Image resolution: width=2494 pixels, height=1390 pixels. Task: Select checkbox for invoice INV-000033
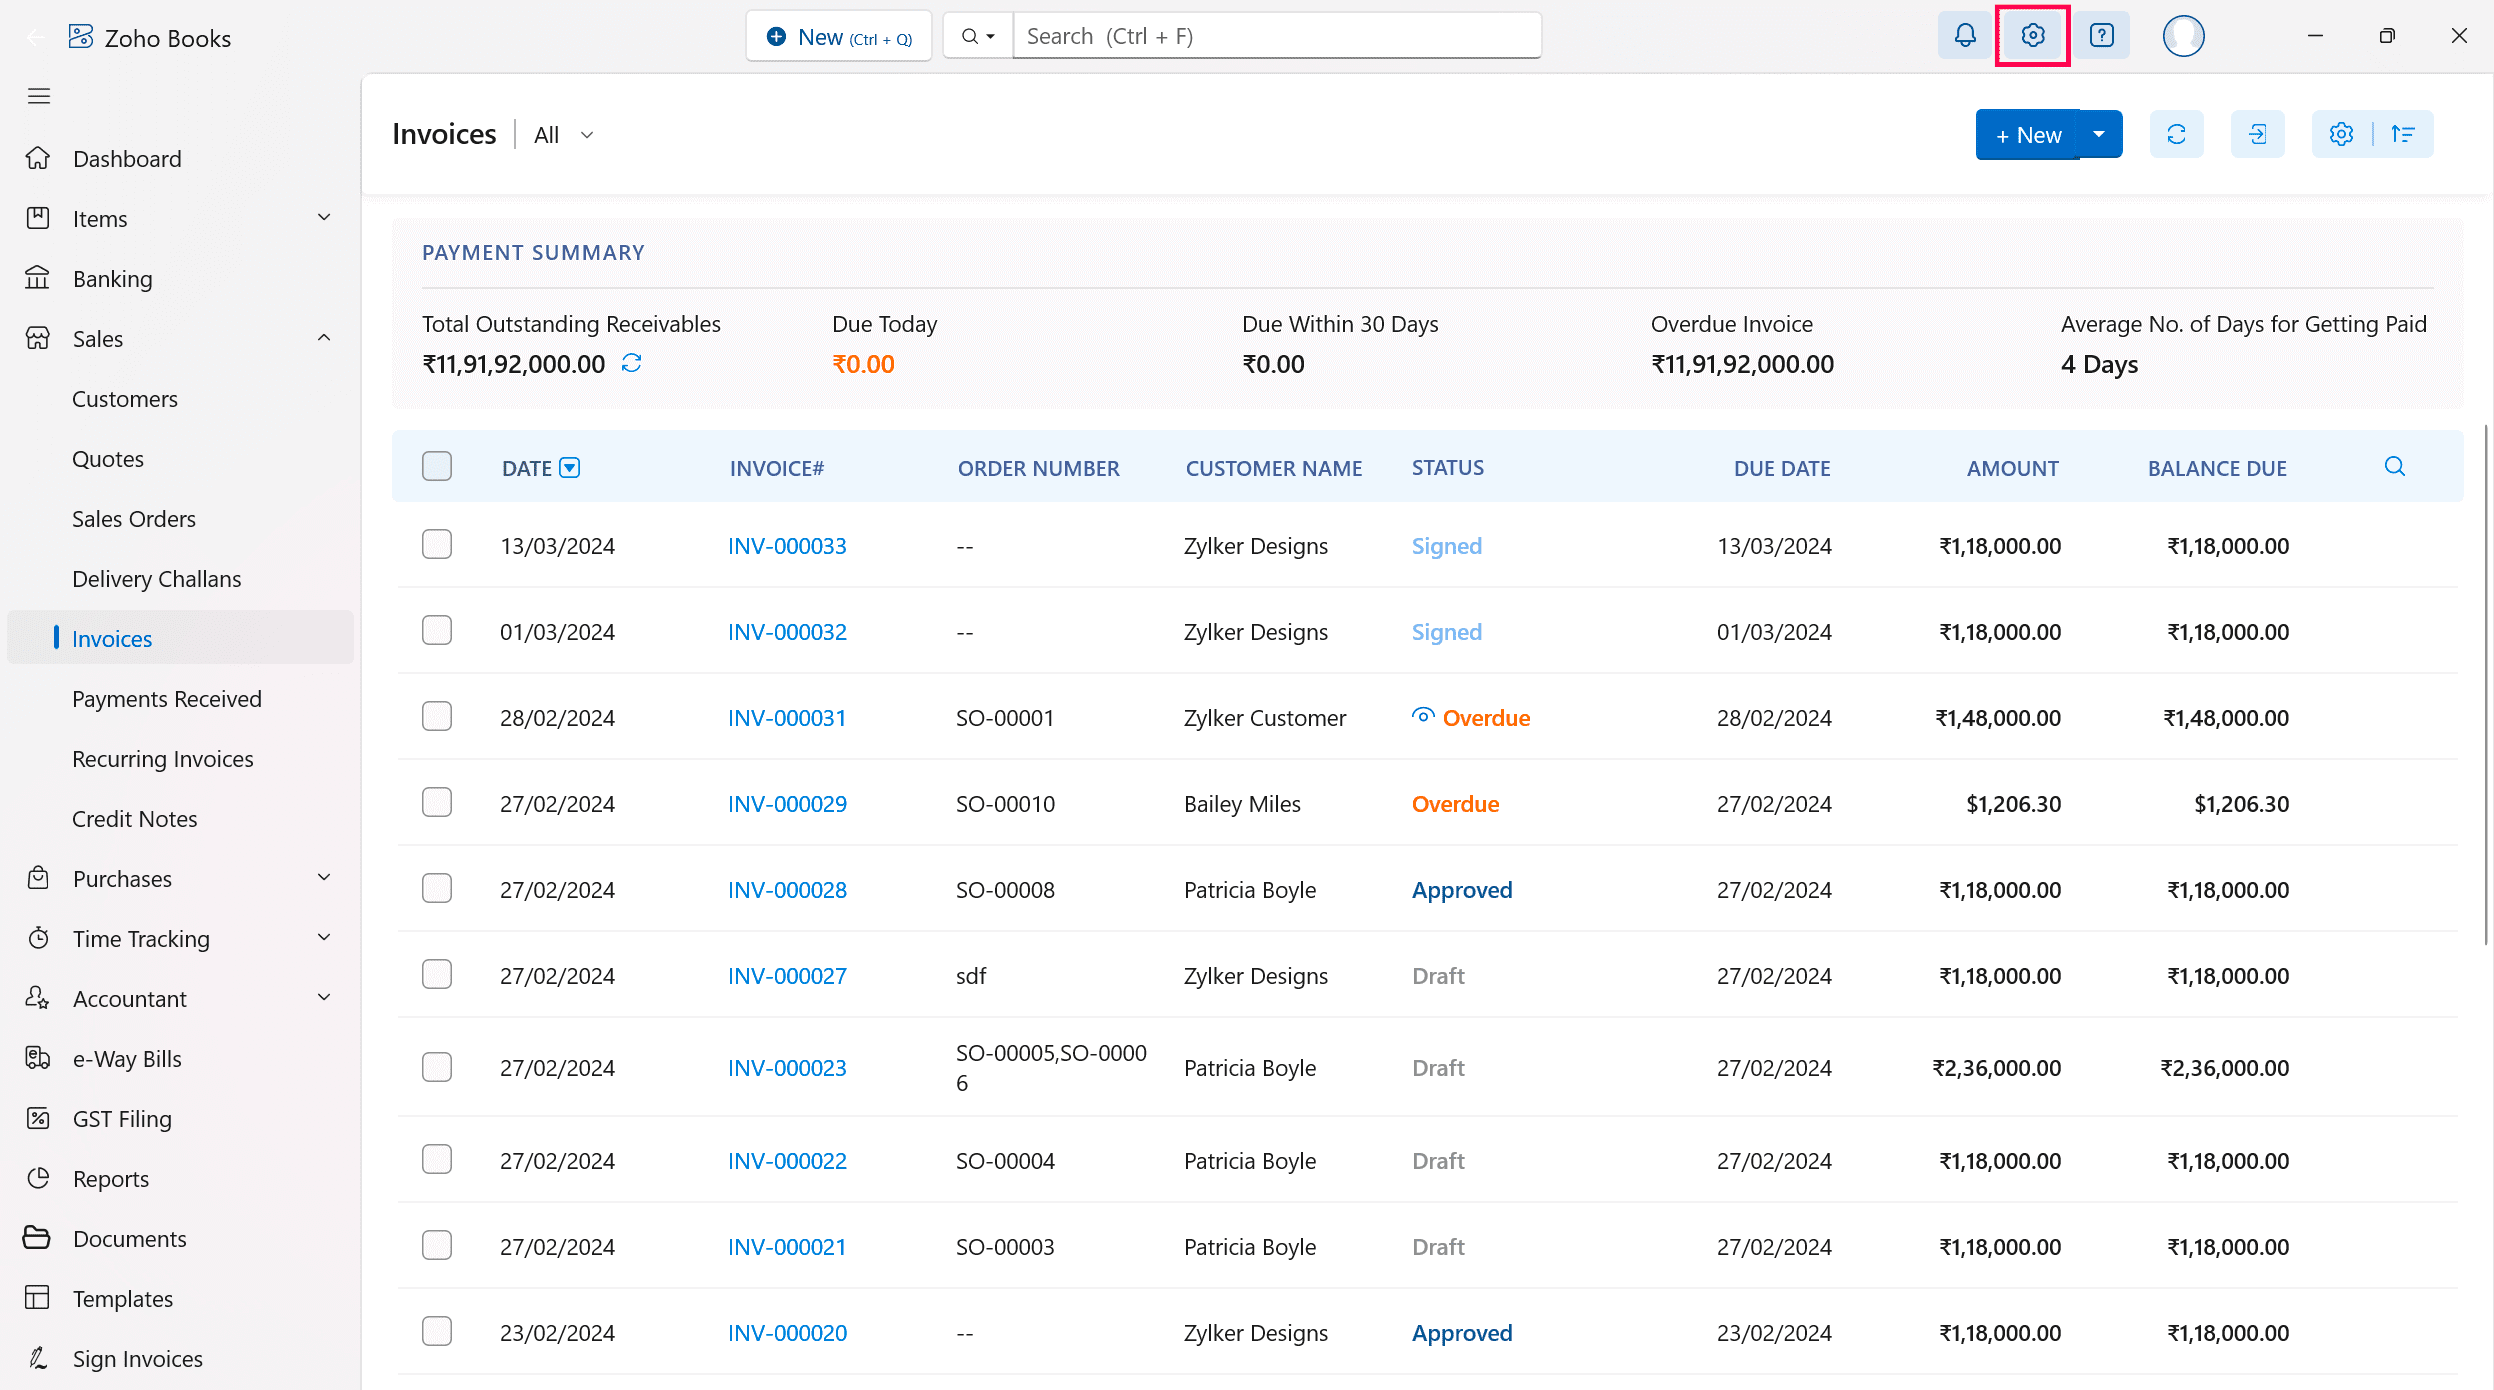point(437,545)
